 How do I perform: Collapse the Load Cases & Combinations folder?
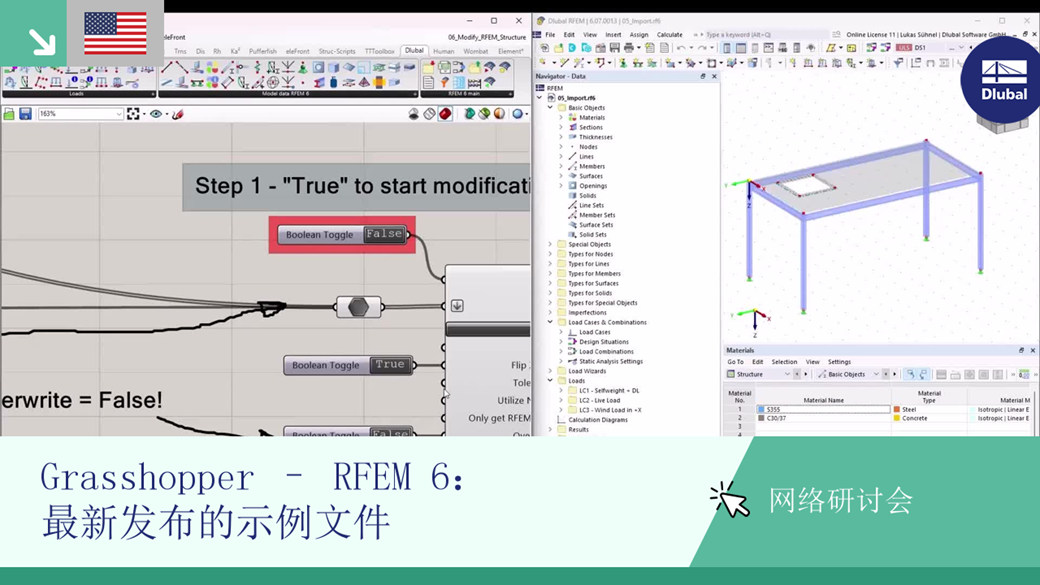(550, 322)
